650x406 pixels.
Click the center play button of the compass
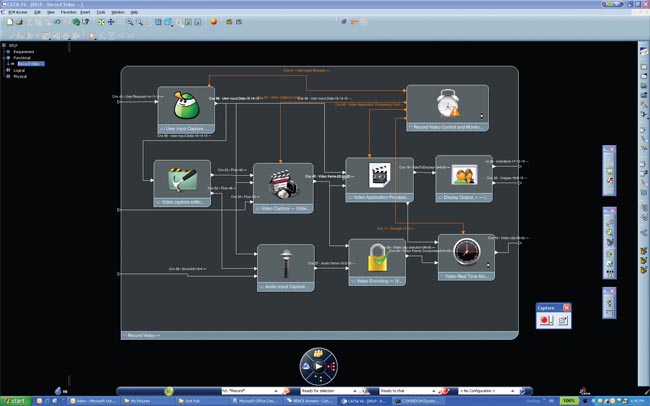click(x=318, y=366)
